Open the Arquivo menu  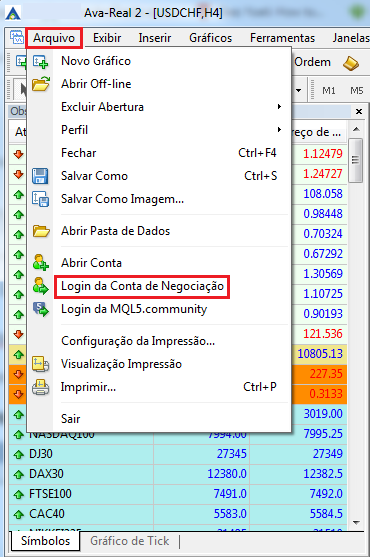pyautogui.click(x=54, y=38)
